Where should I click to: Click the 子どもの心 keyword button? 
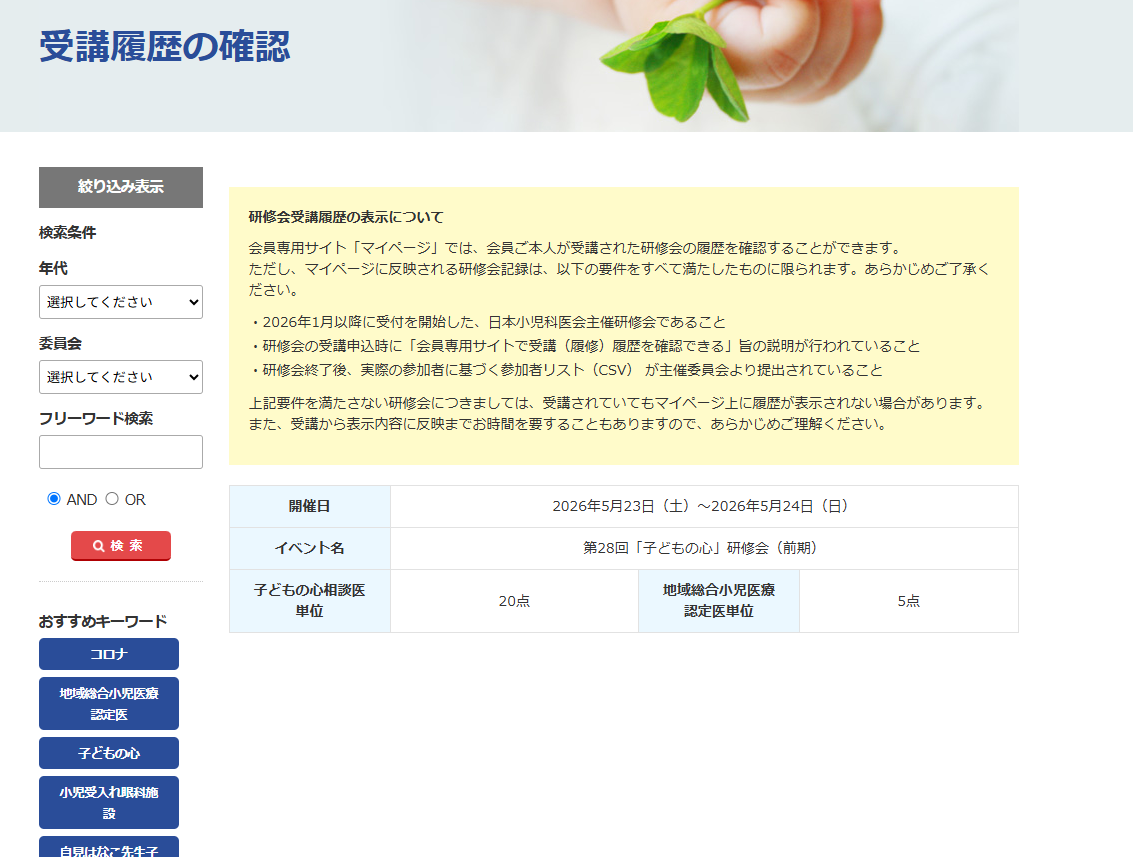point(109,753)
